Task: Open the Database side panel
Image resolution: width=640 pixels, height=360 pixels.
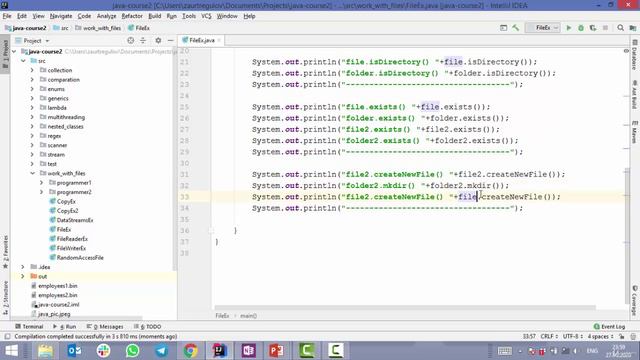Action: 635,55
